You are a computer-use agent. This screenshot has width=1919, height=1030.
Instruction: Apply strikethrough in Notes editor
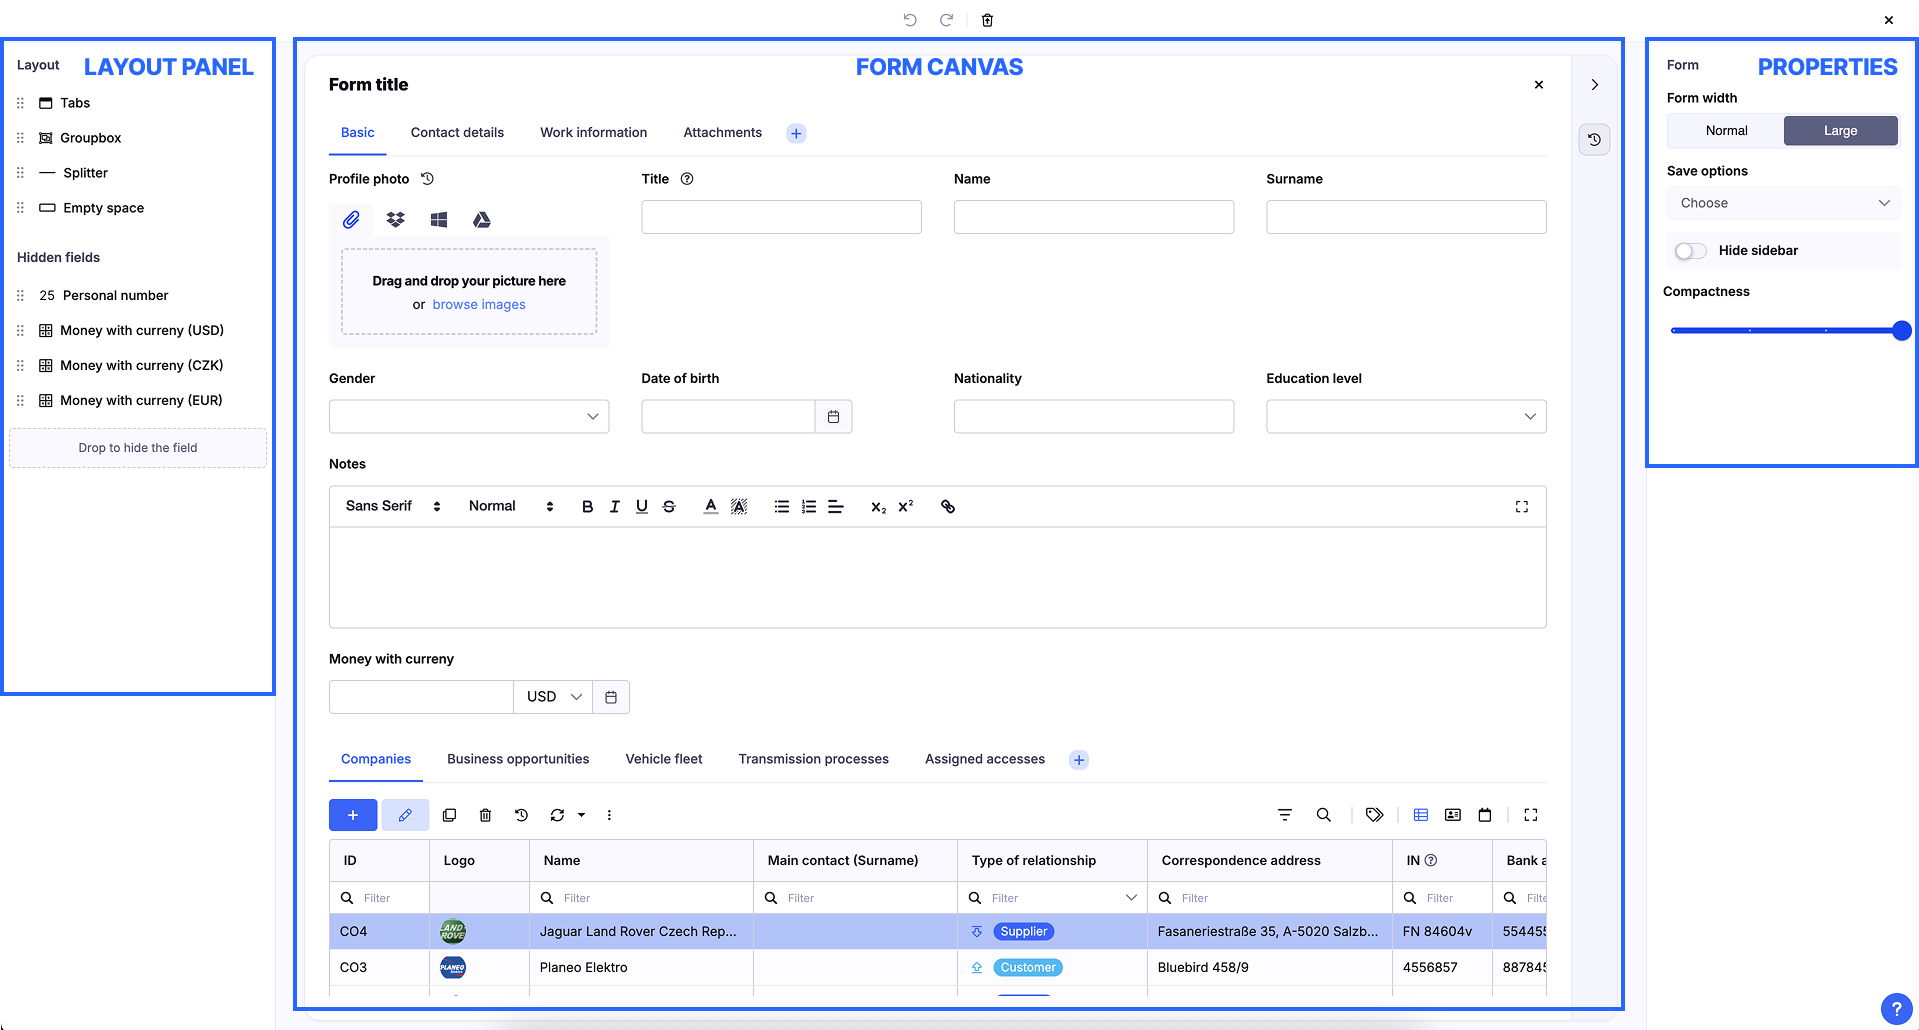pyautogui.click(x=669, y=507)
